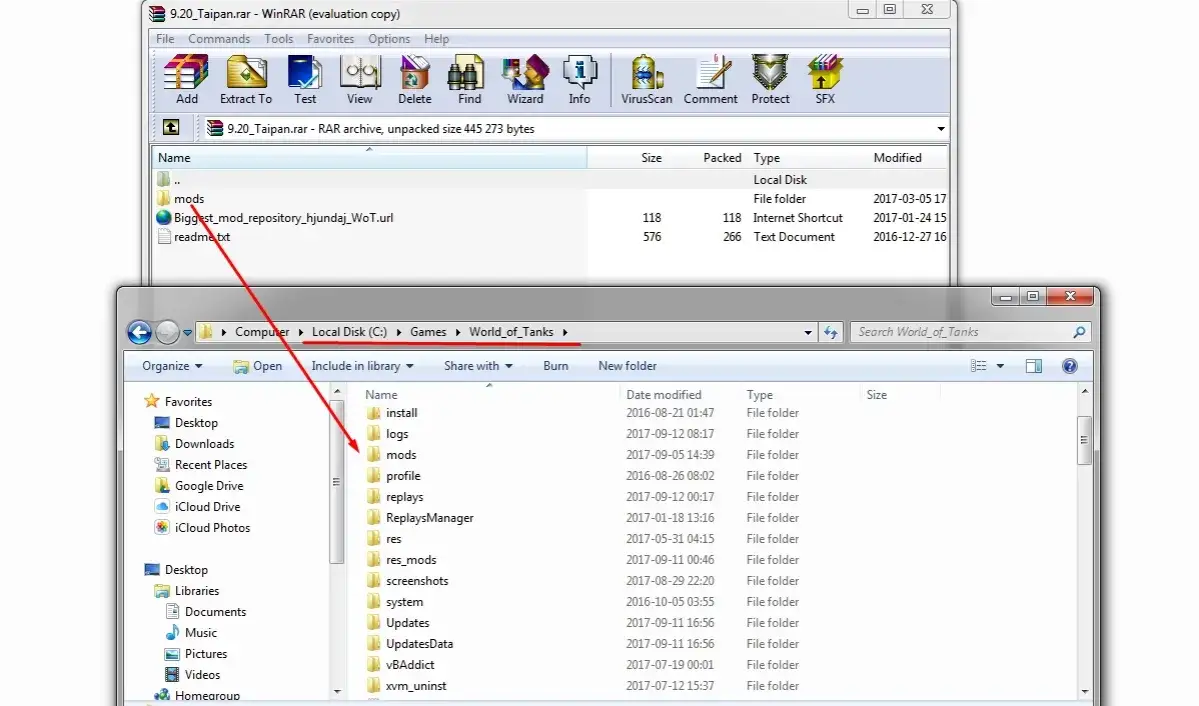Screen dimensions: 1199x706
Task: Expand the WinRAR archive path dropdown
Action: 941,129
